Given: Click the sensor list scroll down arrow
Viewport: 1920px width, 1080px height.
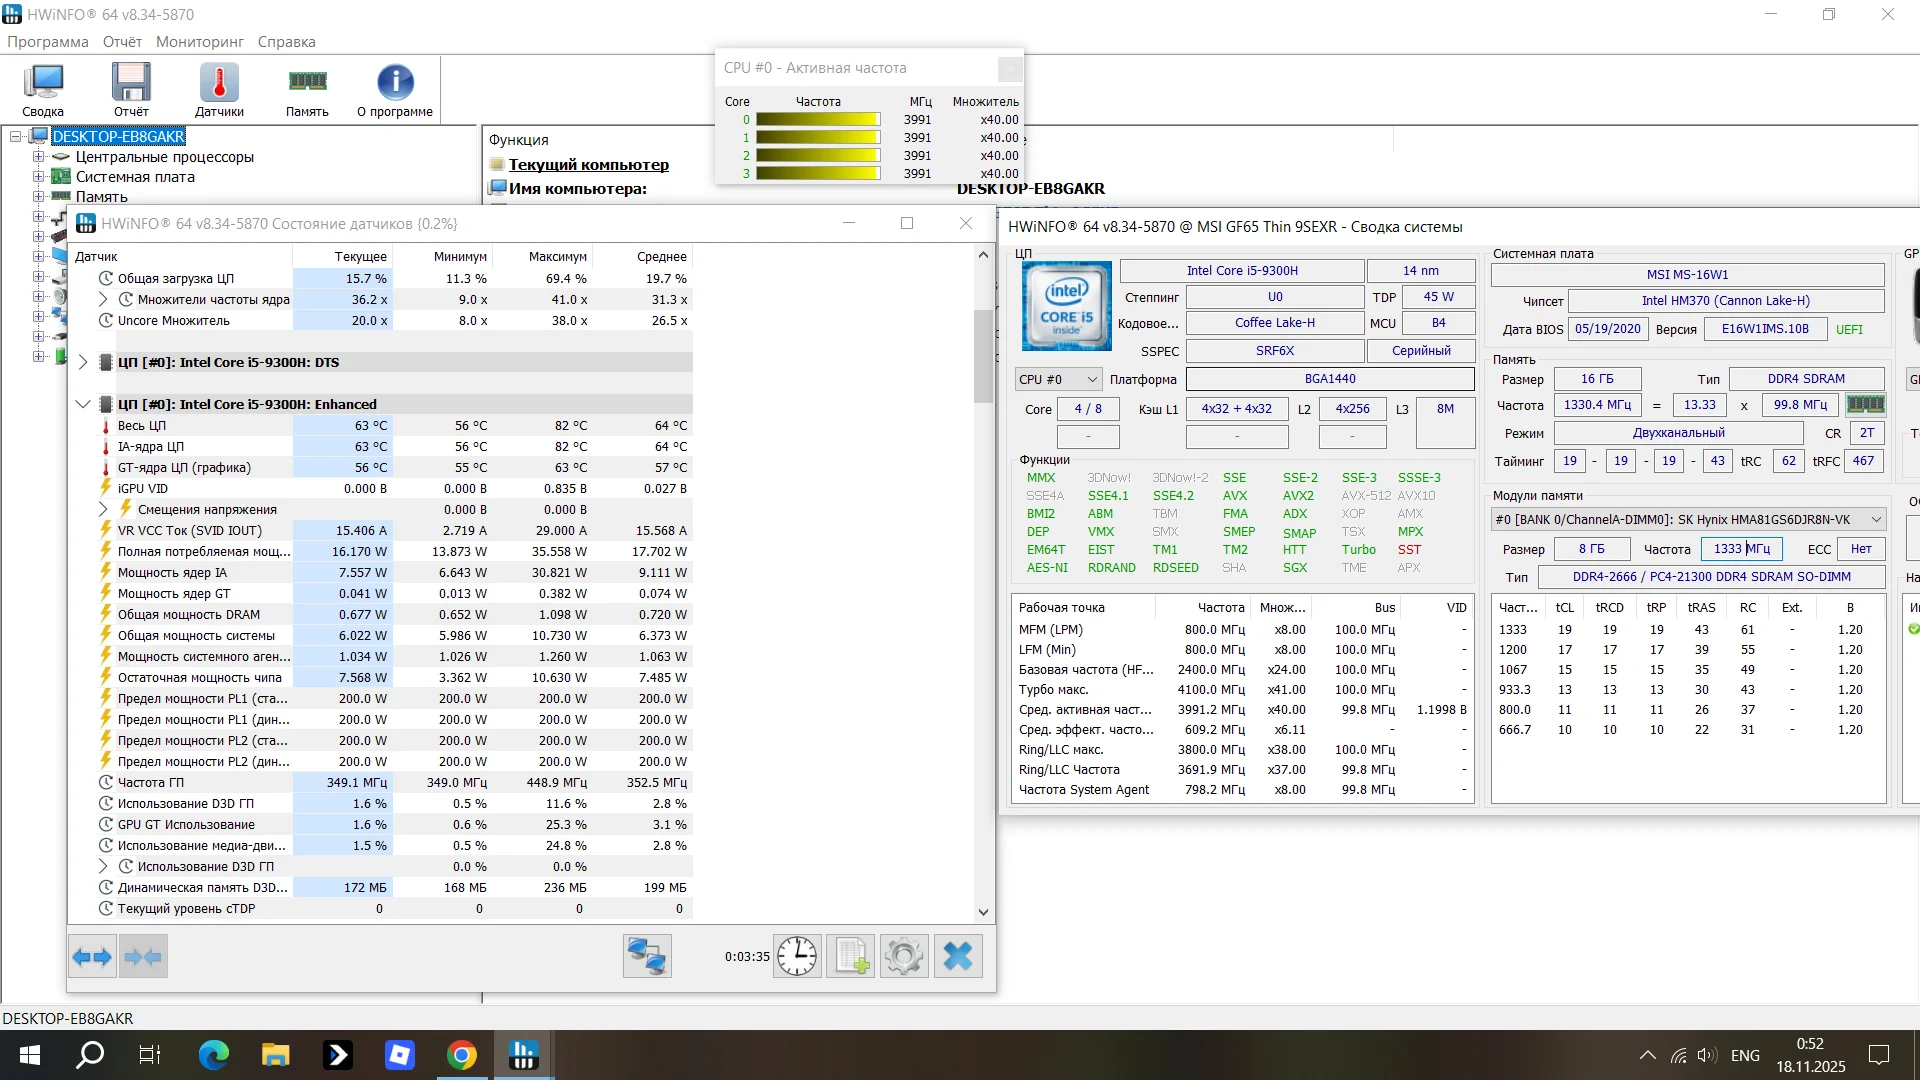Looking at the screenshot, I should (983, 911).
